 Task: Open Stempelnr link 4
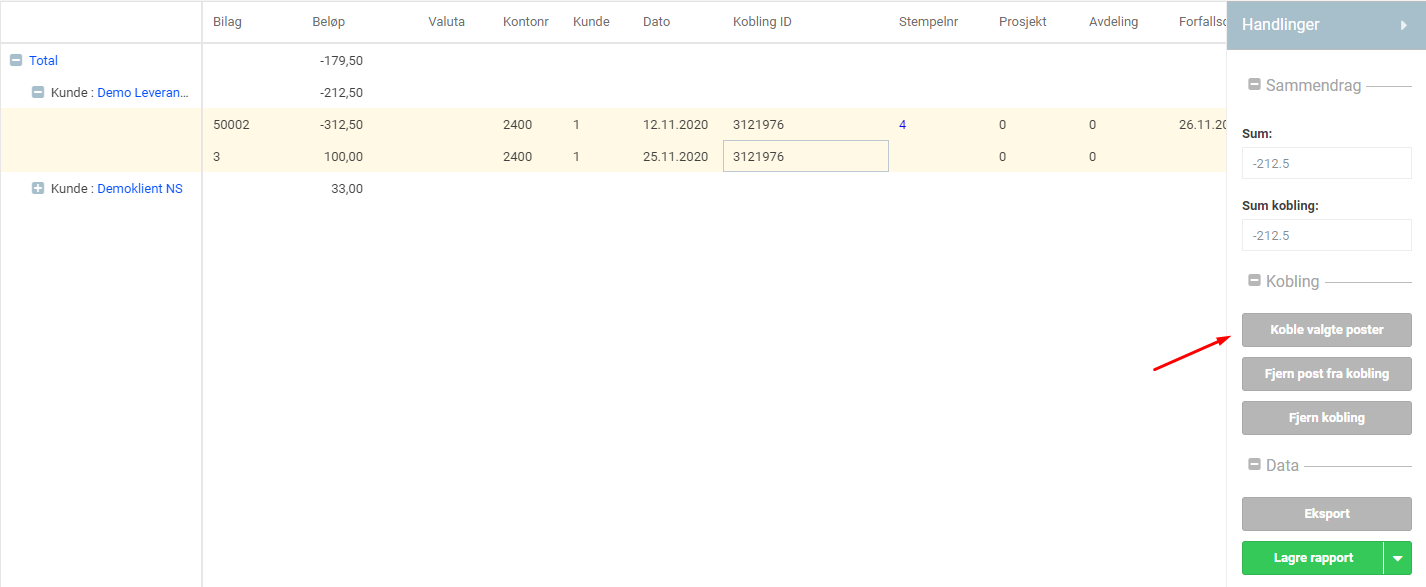click(x=902, y=125)
